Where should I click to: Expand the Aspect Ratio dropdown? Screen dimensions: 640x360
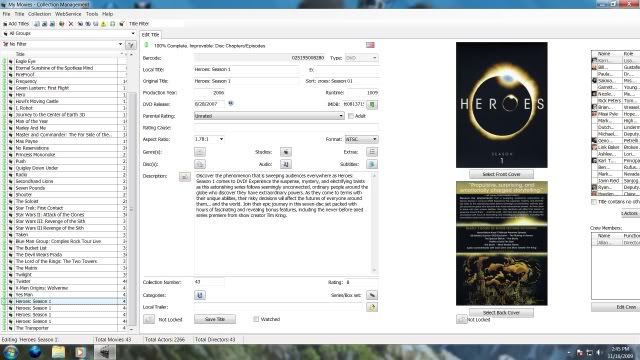pyautogui.click(x=209, y=139)
